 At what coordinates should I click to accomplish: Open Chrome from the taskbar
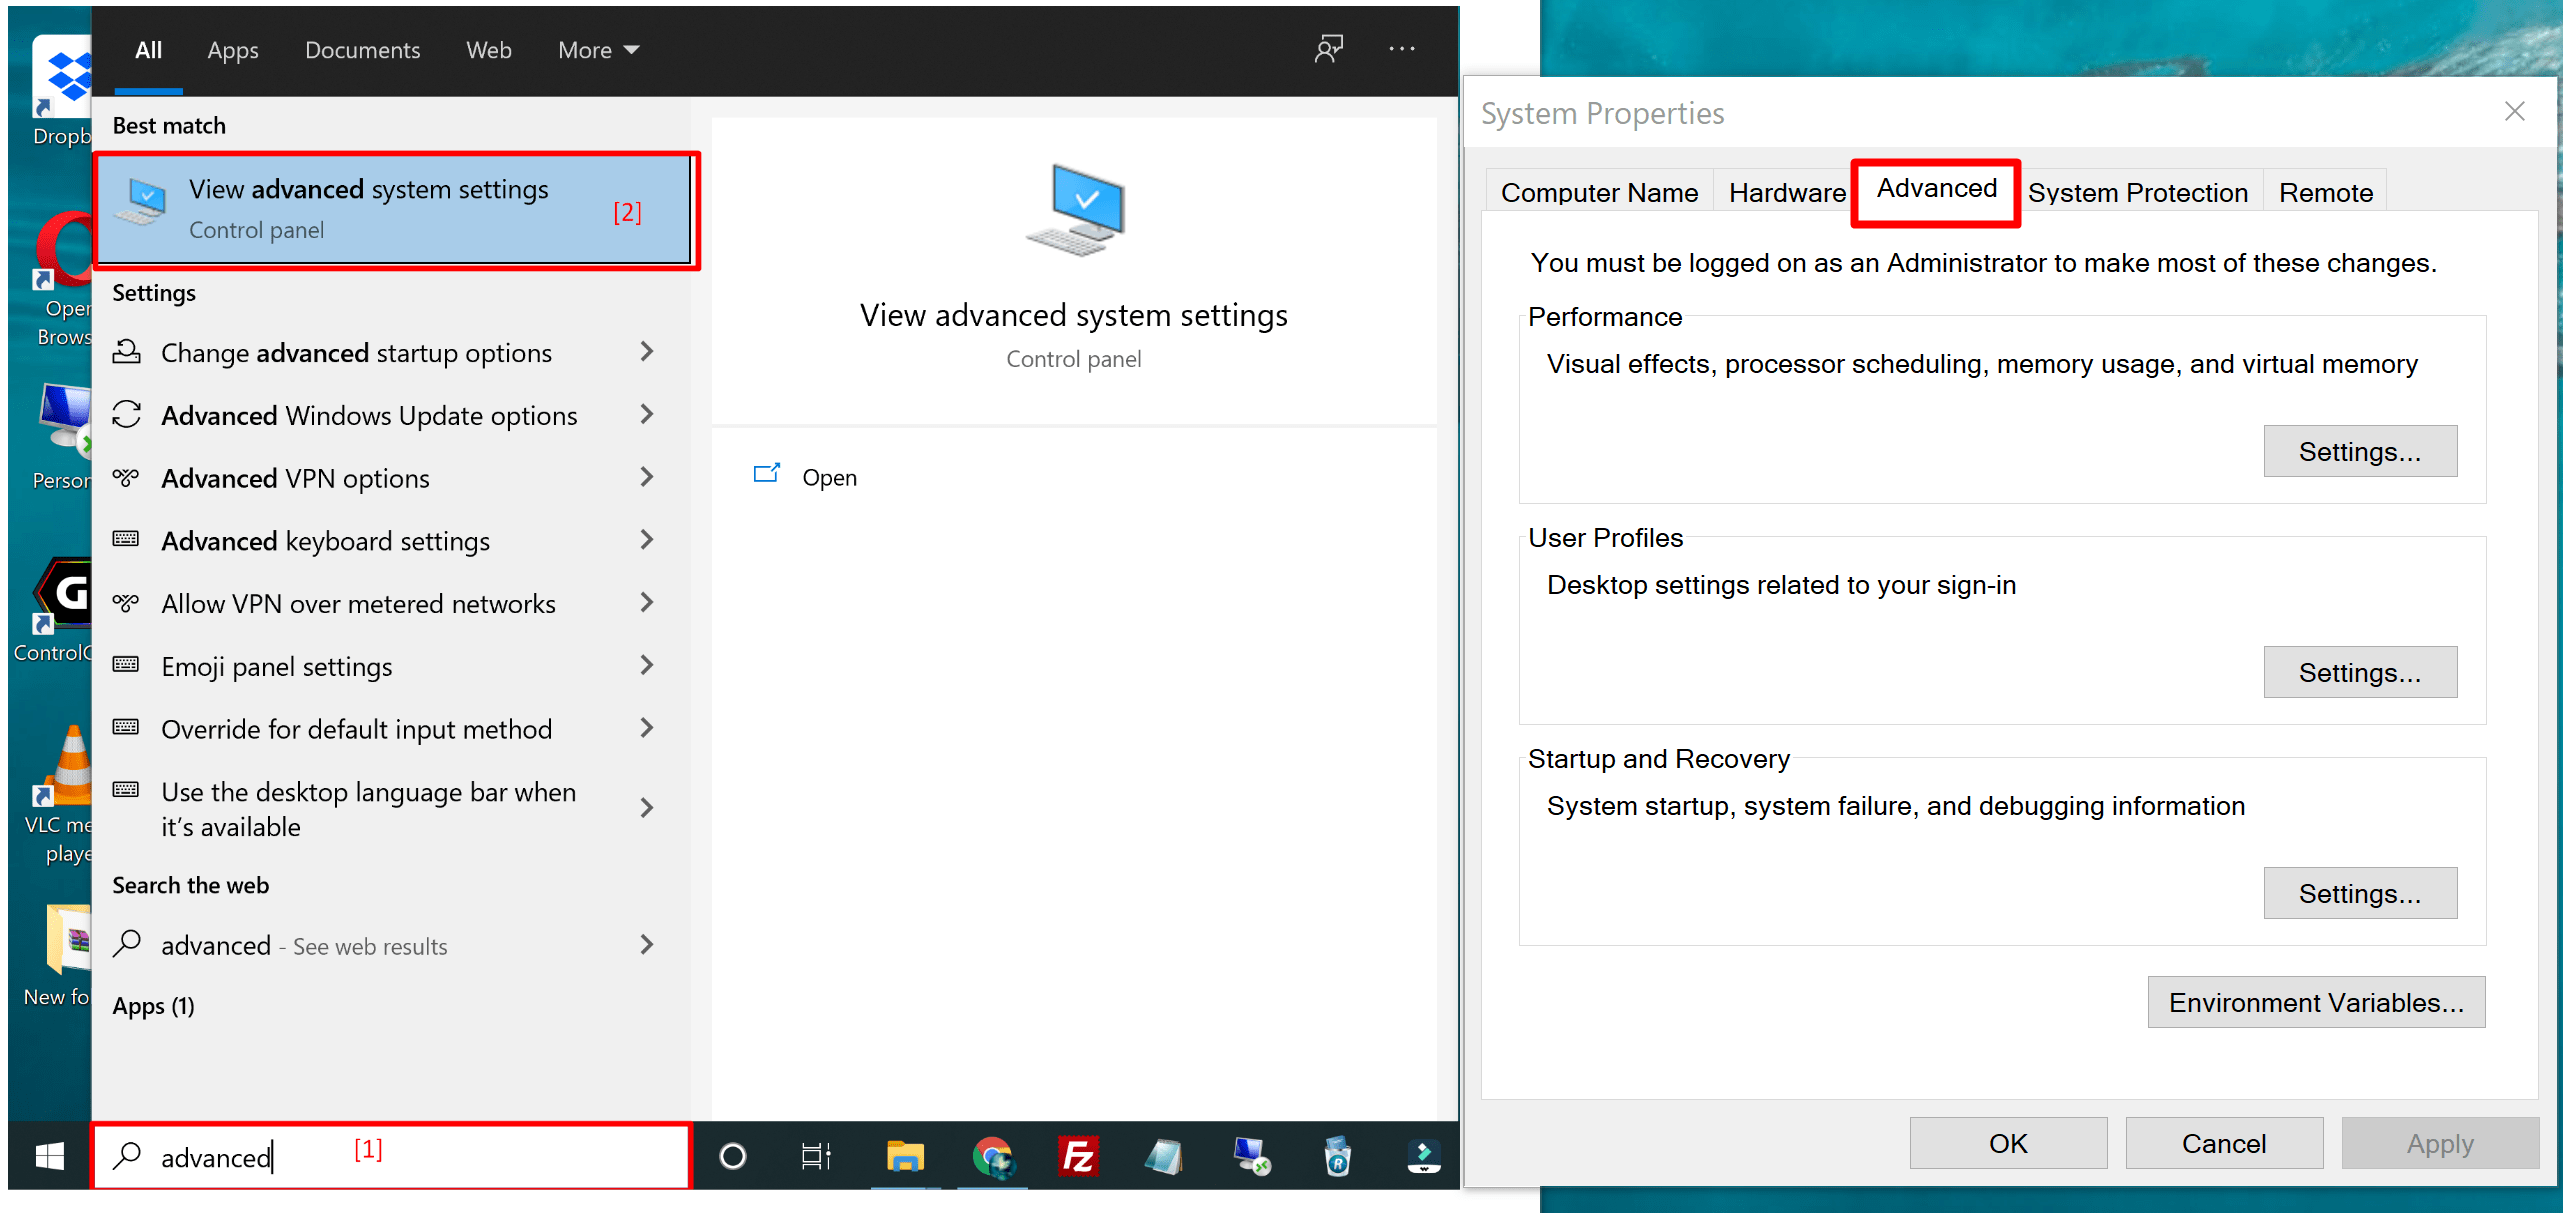pyautogui.click(x=992, y=1157)
